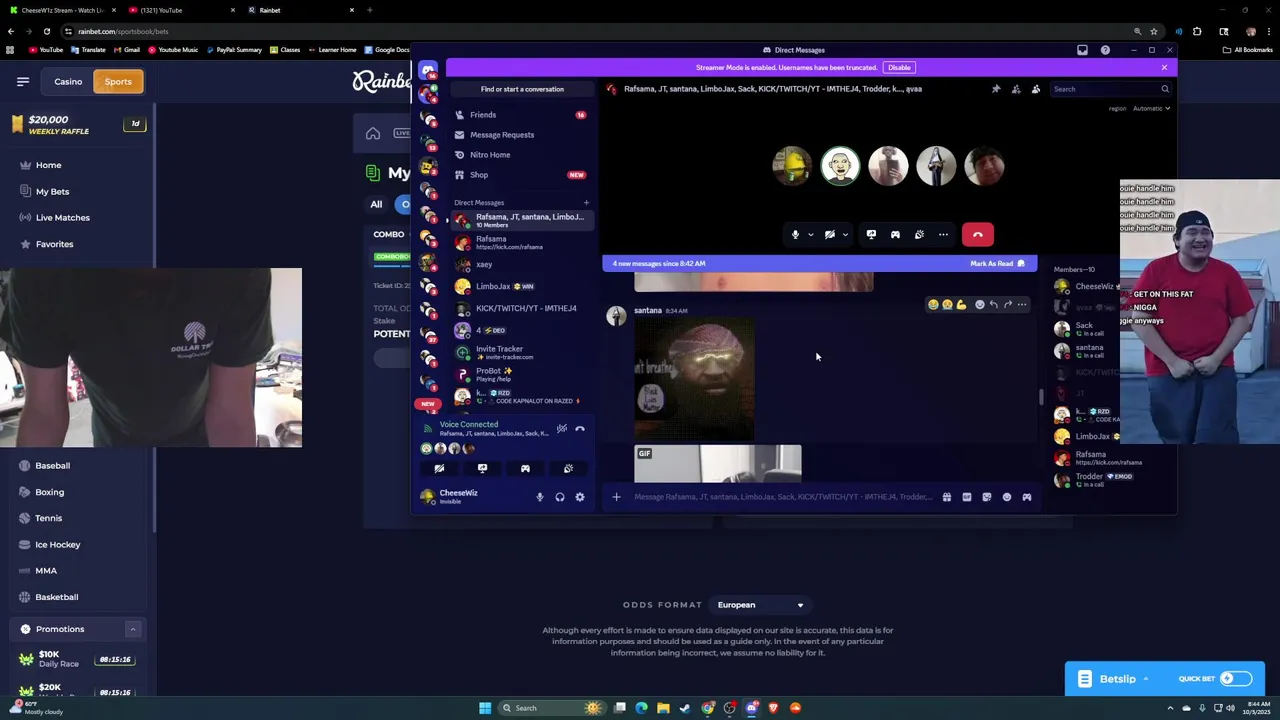
Task: Open santana's image attachment
Action: [x=694, y=379]
